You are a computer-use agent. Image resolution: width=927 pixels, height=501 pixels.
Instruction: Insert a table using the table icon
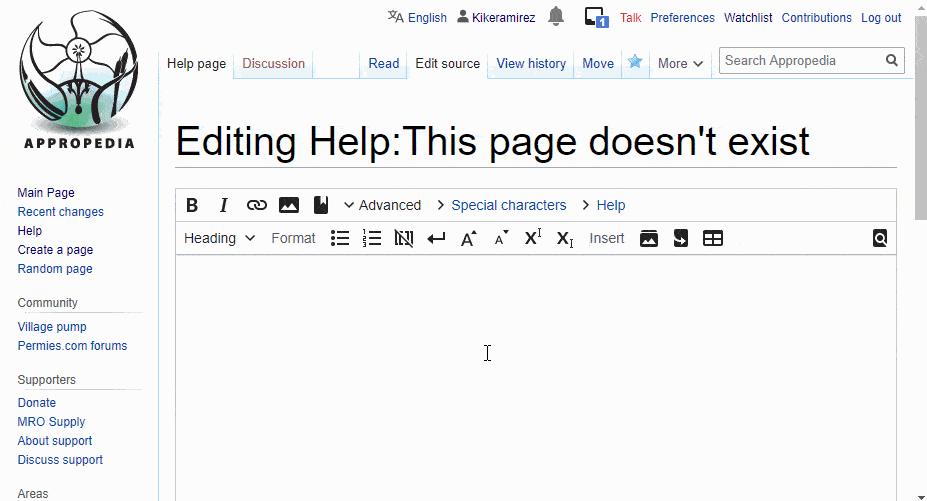[713, 238]
